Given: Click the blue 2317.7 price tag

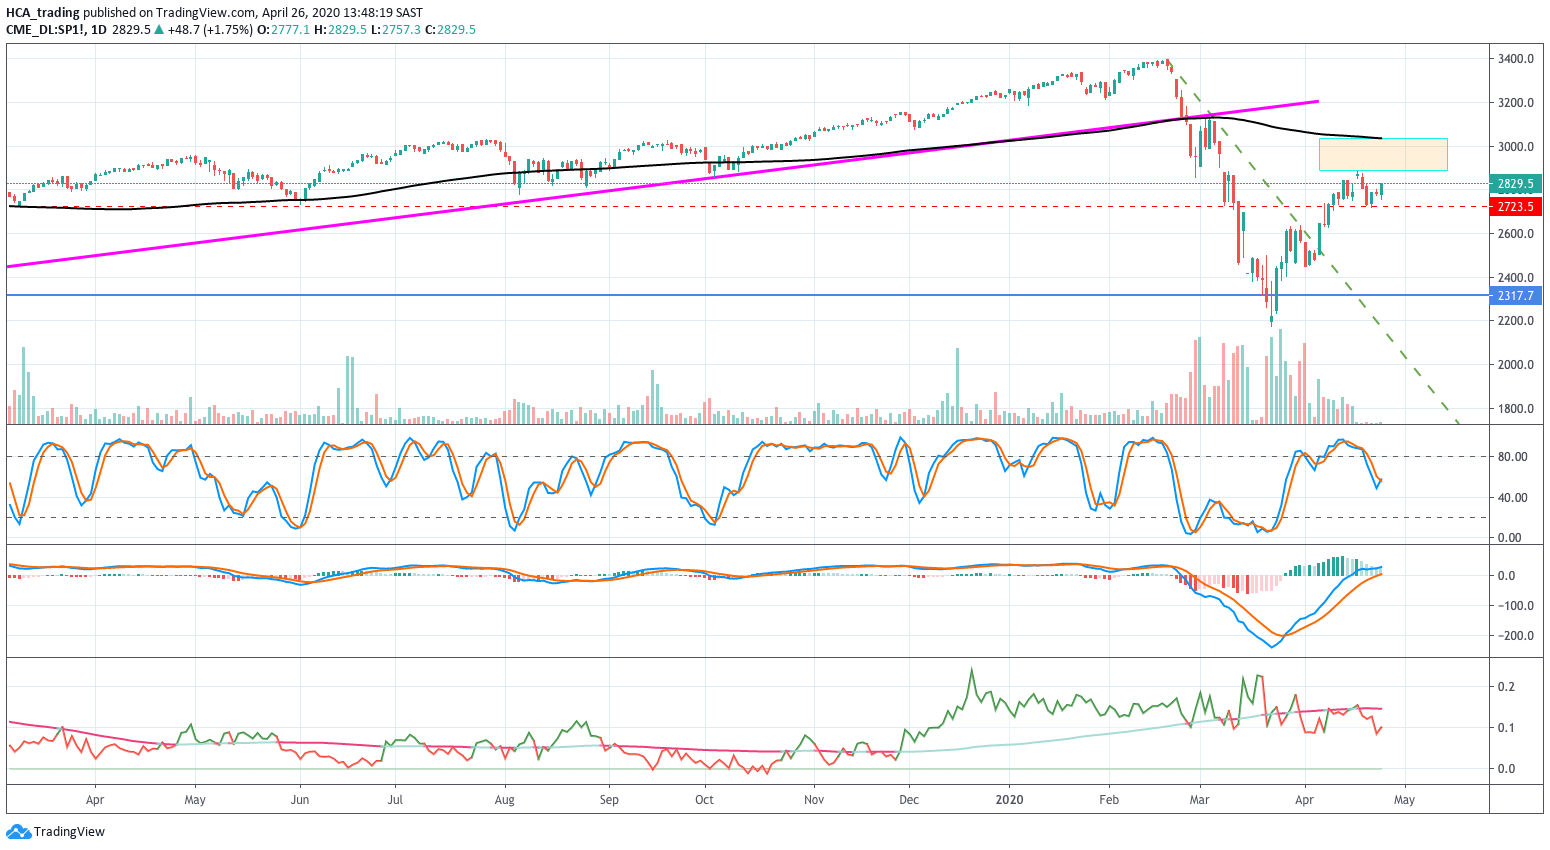Looking at the screenshot, I should click(1515, 296).
